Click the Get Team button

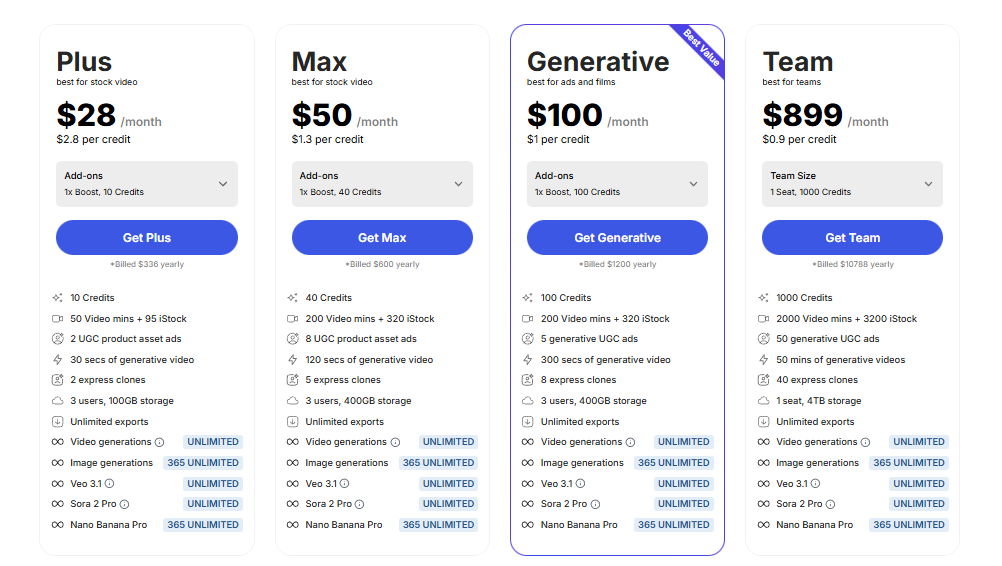852,238
